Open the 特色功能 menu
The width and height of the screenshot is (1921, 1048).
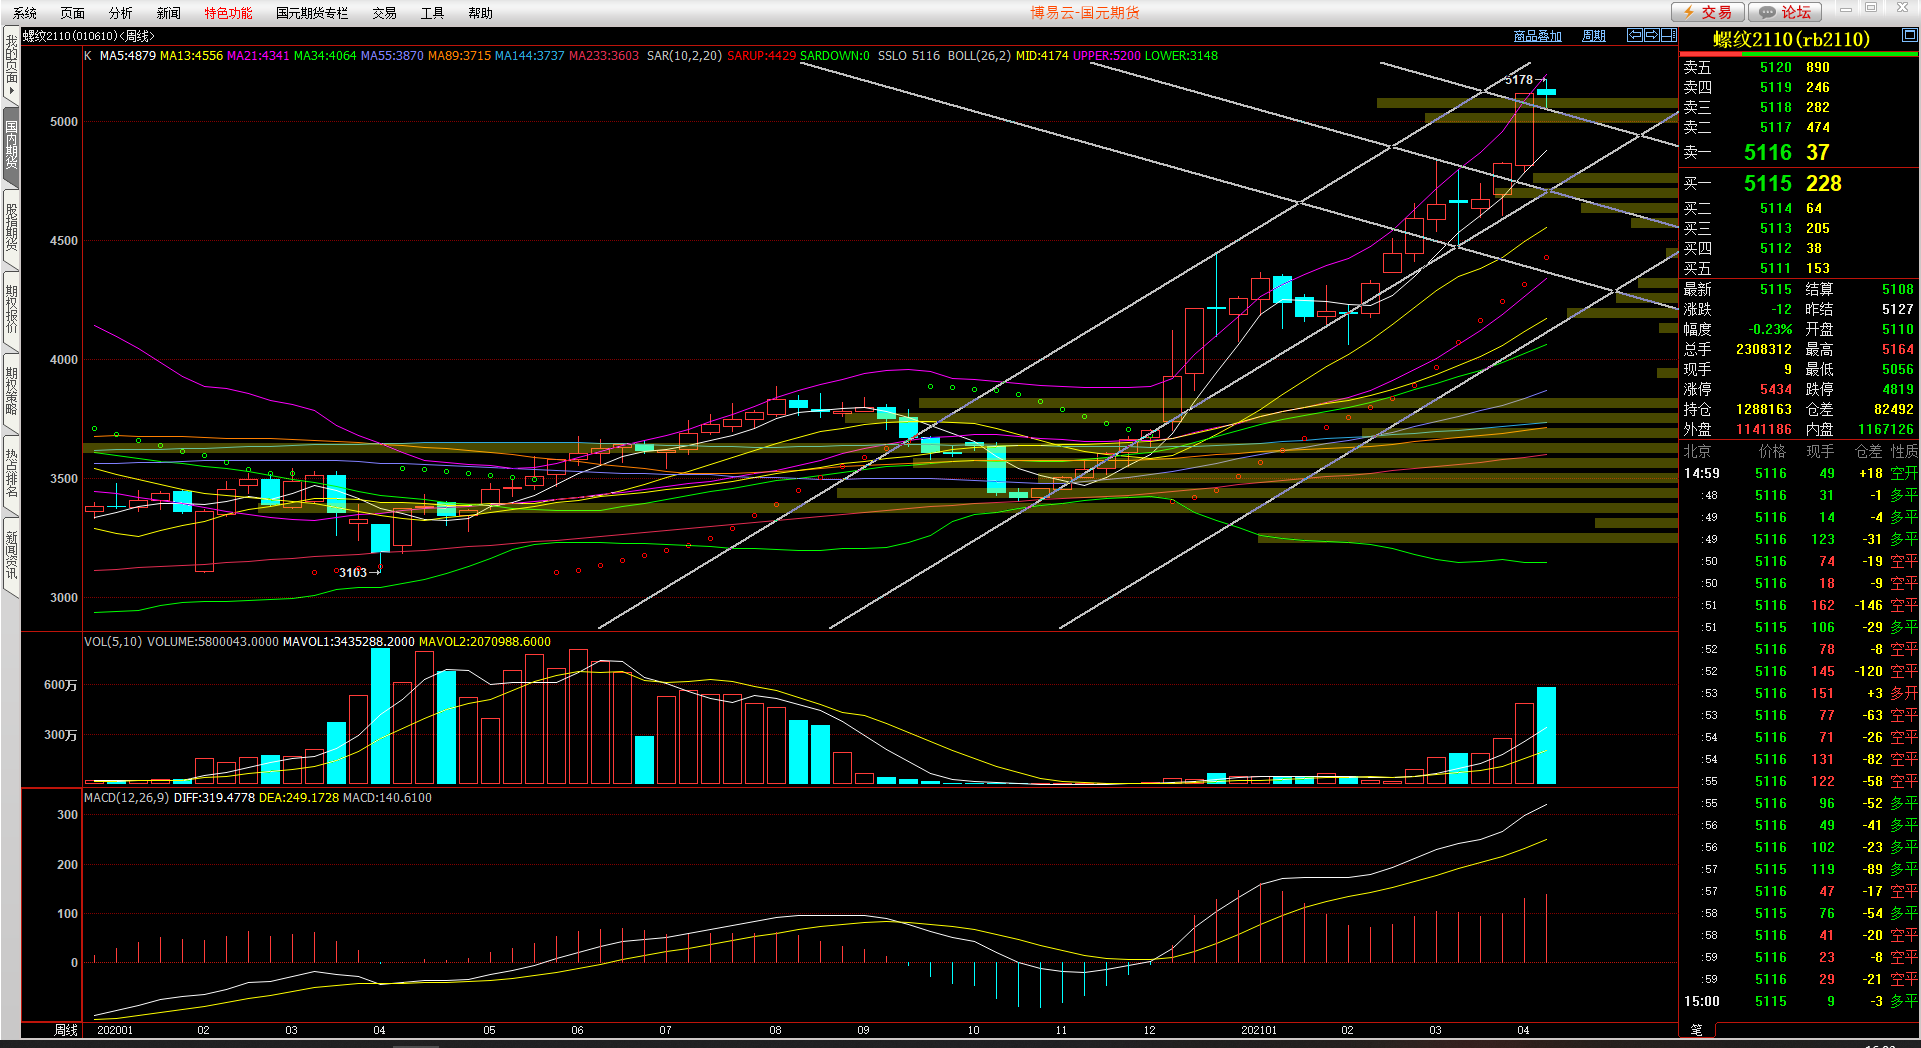point(228,13)
